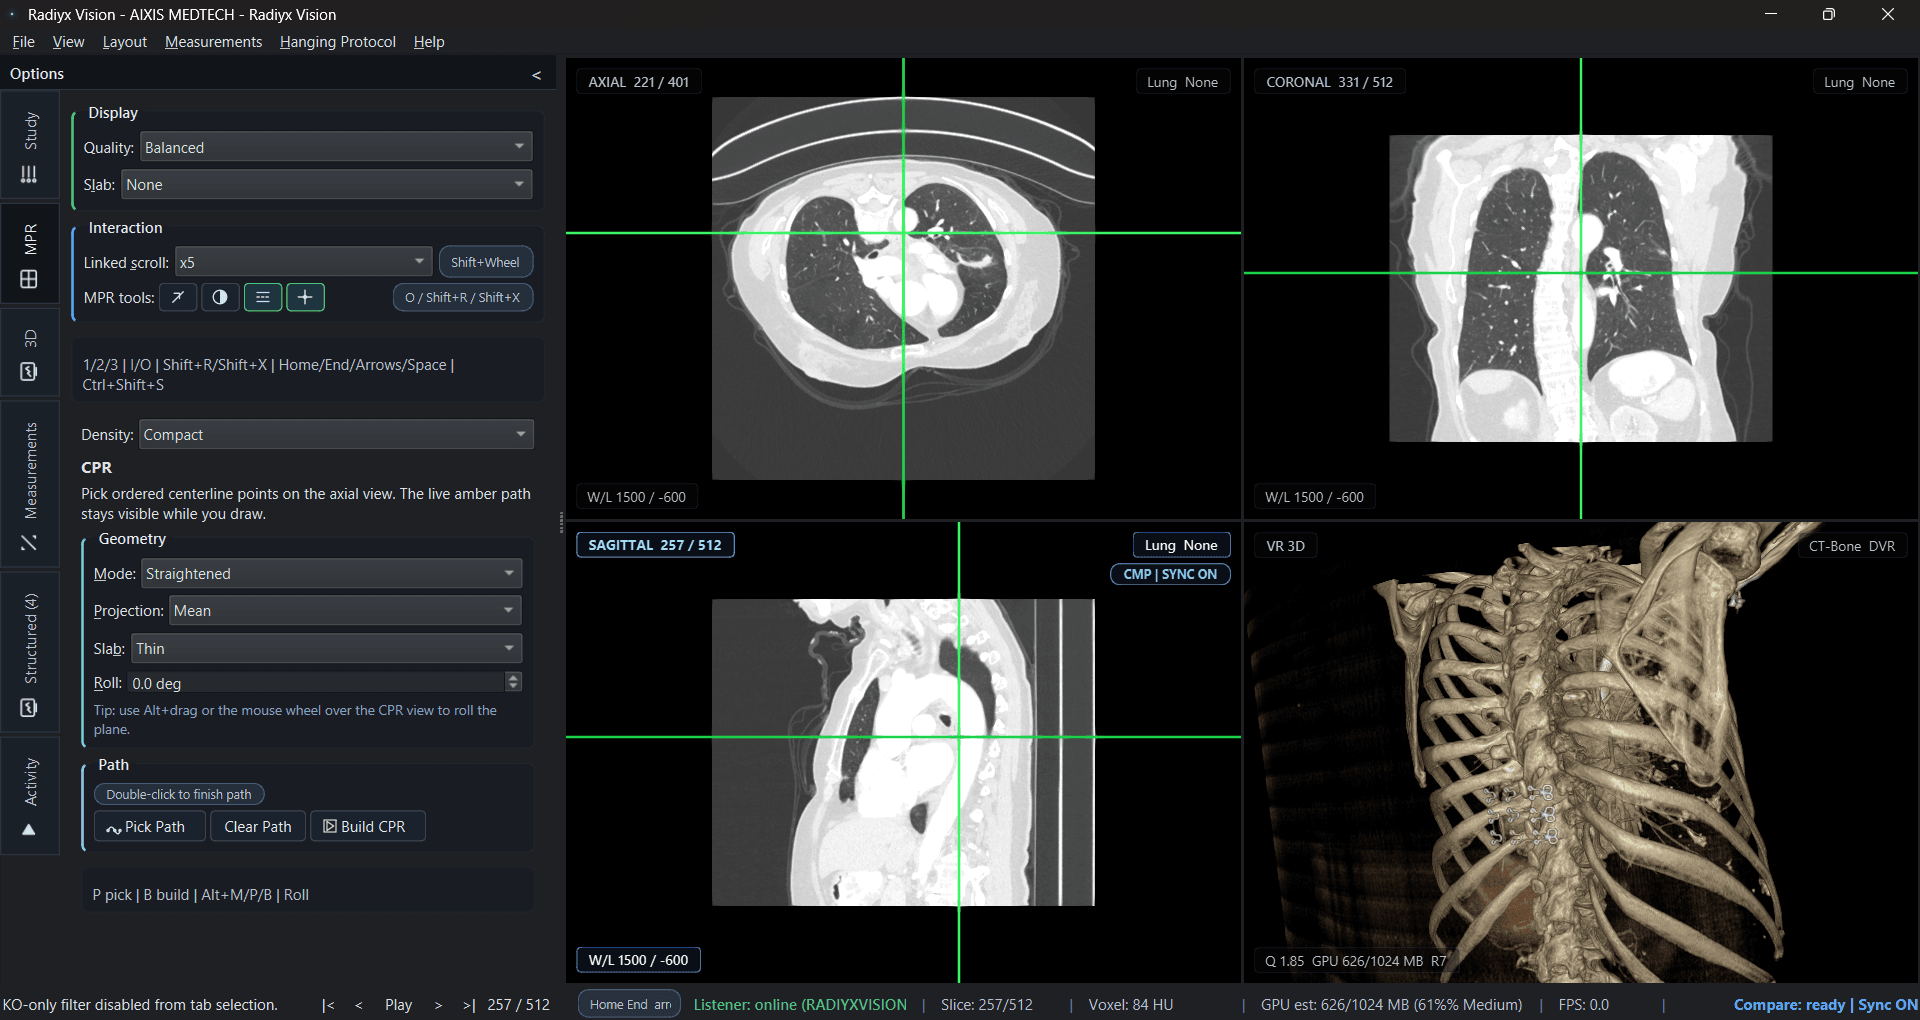Open the File menu

point(23,41)
